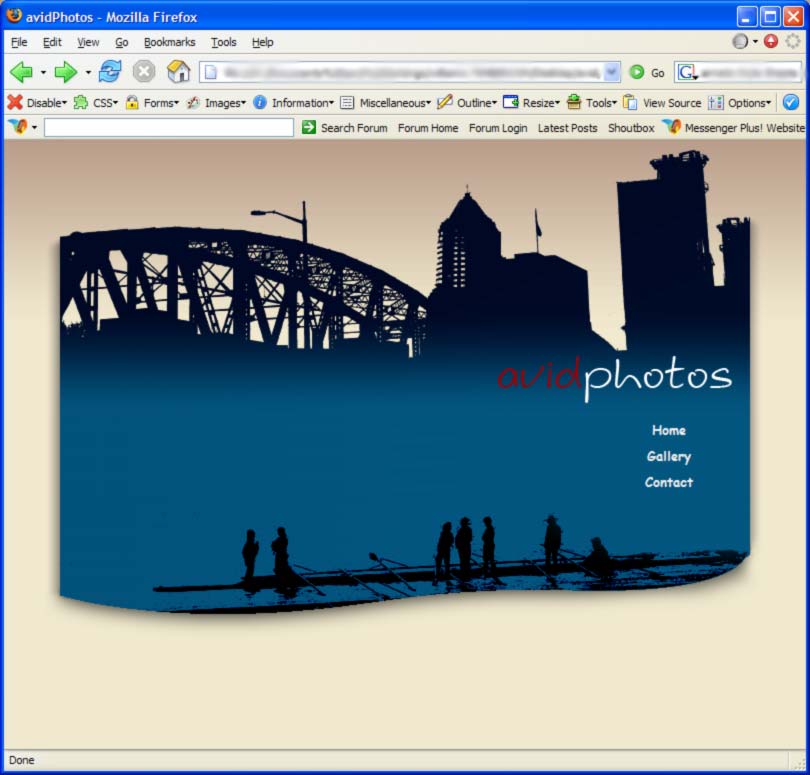Click the Contact link on the page
The image size is (810, 775).
point(669,483)
